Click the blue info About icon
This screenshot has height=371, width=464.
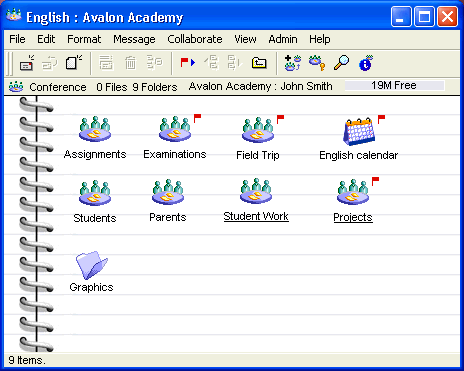[366, 63]
